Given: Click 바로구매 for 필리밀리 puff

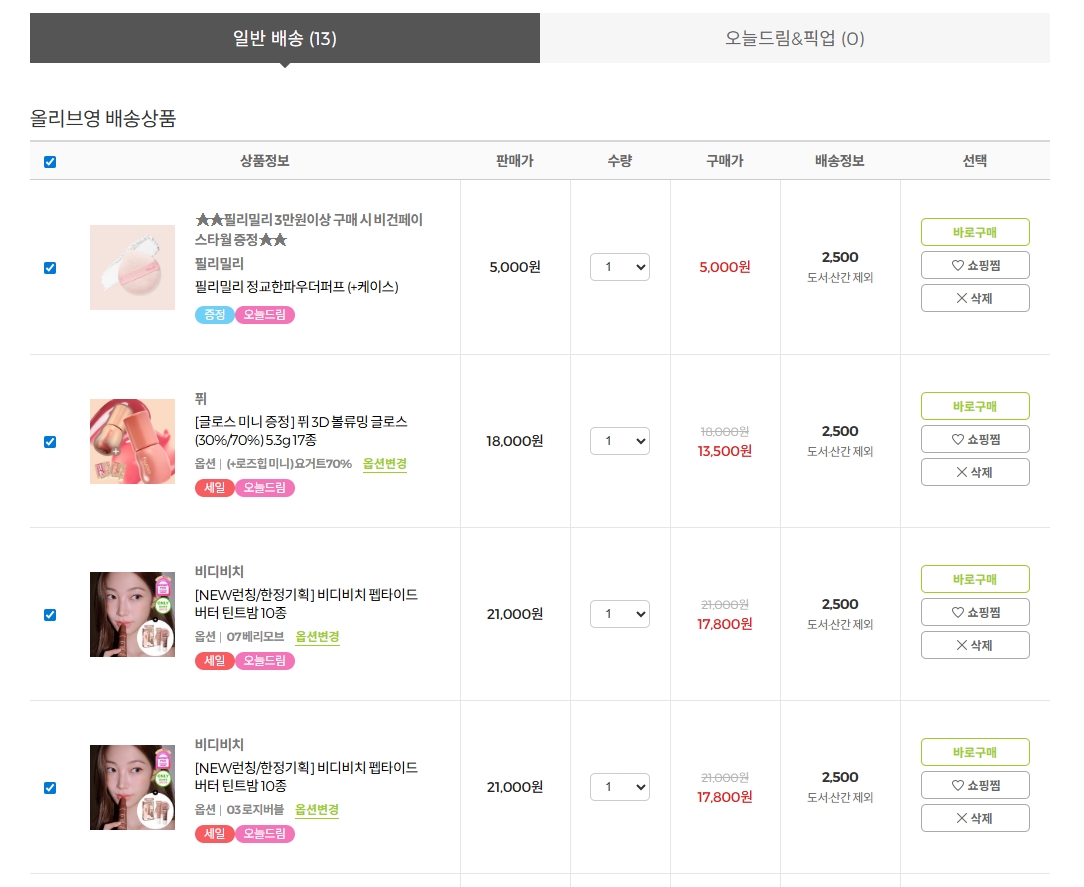Looking at the screenshot, I should 975,232.
